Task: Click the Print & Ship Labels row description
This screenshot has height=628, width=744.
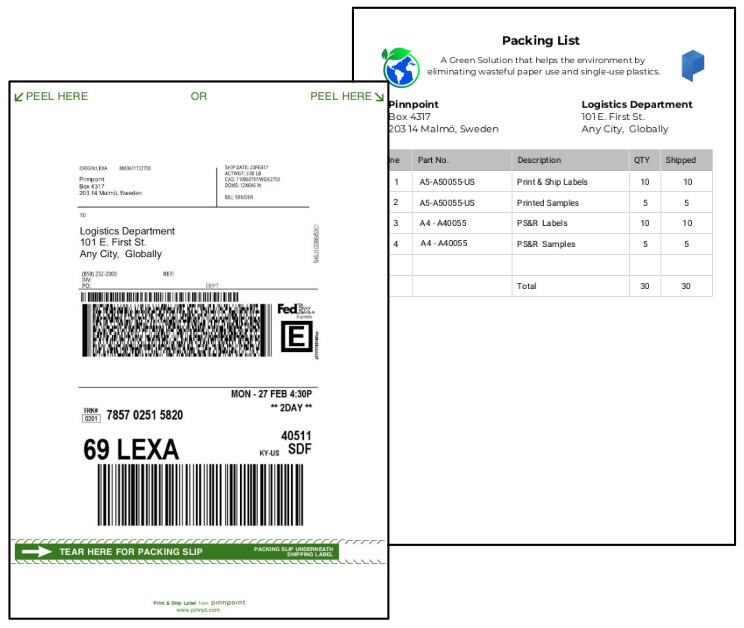Action: click(552, 182)
